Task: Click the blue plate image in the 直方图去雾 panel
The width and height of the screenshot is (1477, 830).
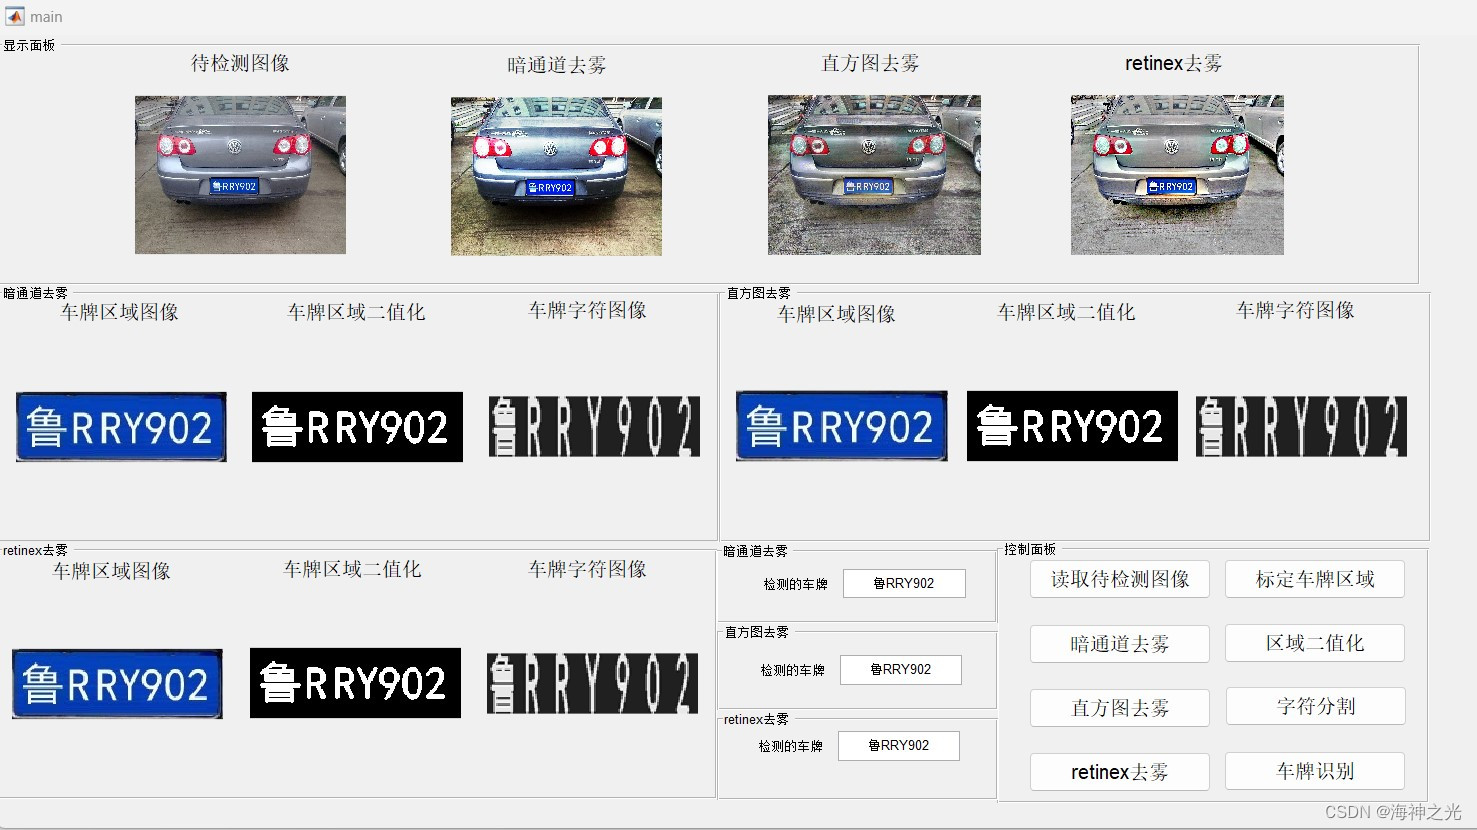Action: click(842, 426)
